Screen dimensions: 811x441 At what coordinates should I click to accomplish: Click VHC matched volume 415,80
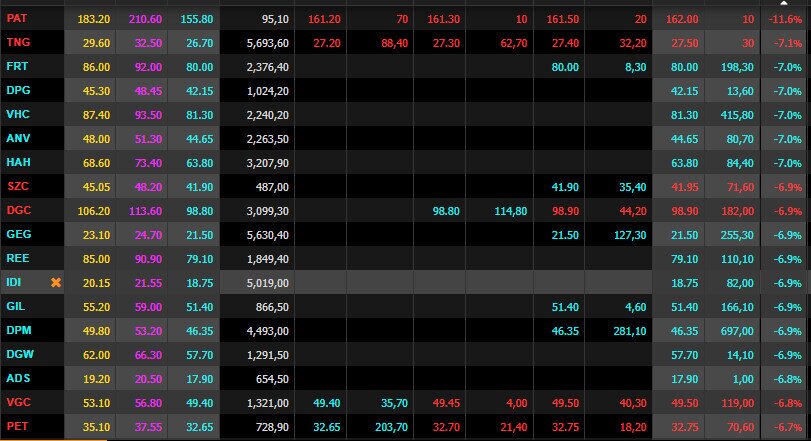point(737,115)
